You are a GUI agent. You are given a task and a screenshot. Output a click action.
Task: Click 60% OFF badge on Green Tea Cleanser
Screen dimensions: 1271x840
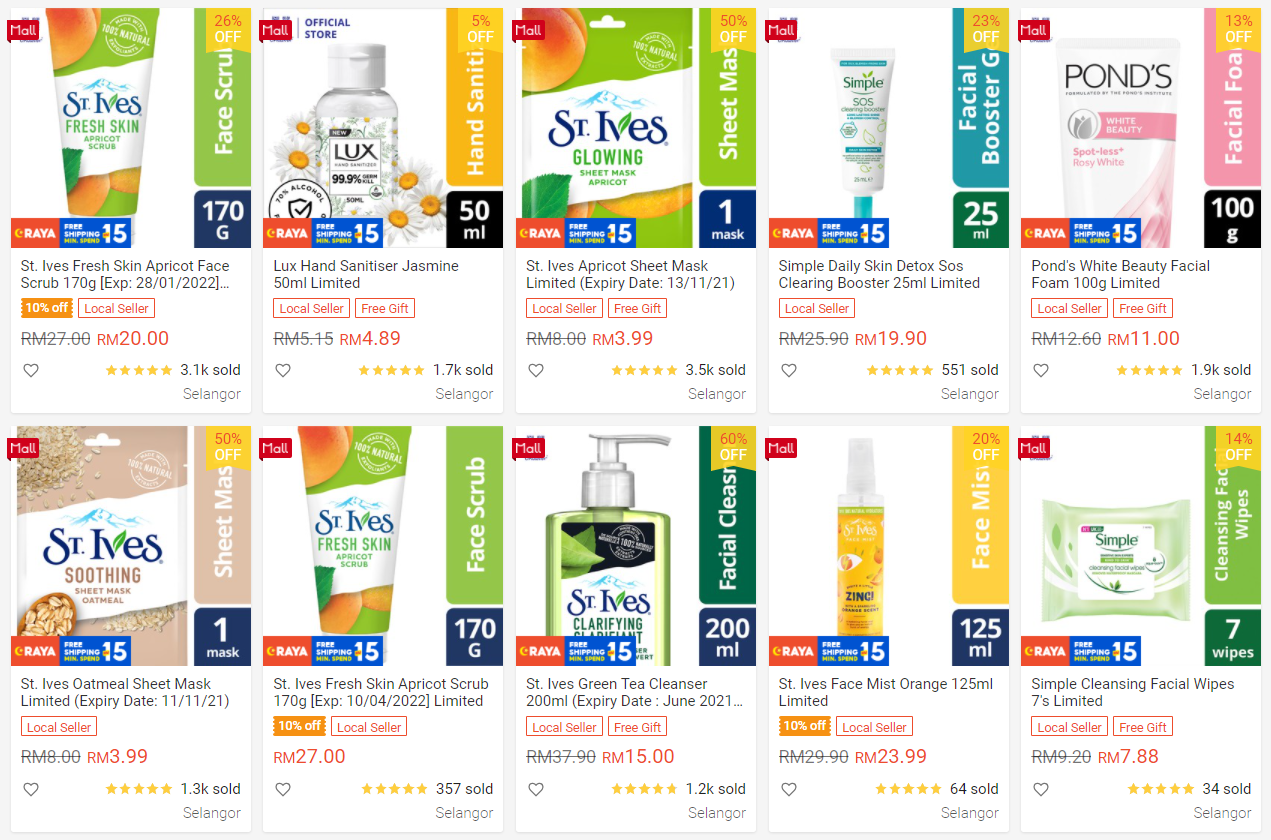click(x=734, y=446)
